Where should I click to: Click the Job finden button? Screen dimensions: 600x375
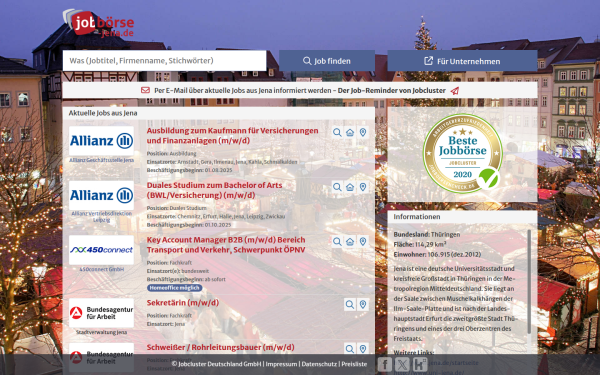point(327,61)
